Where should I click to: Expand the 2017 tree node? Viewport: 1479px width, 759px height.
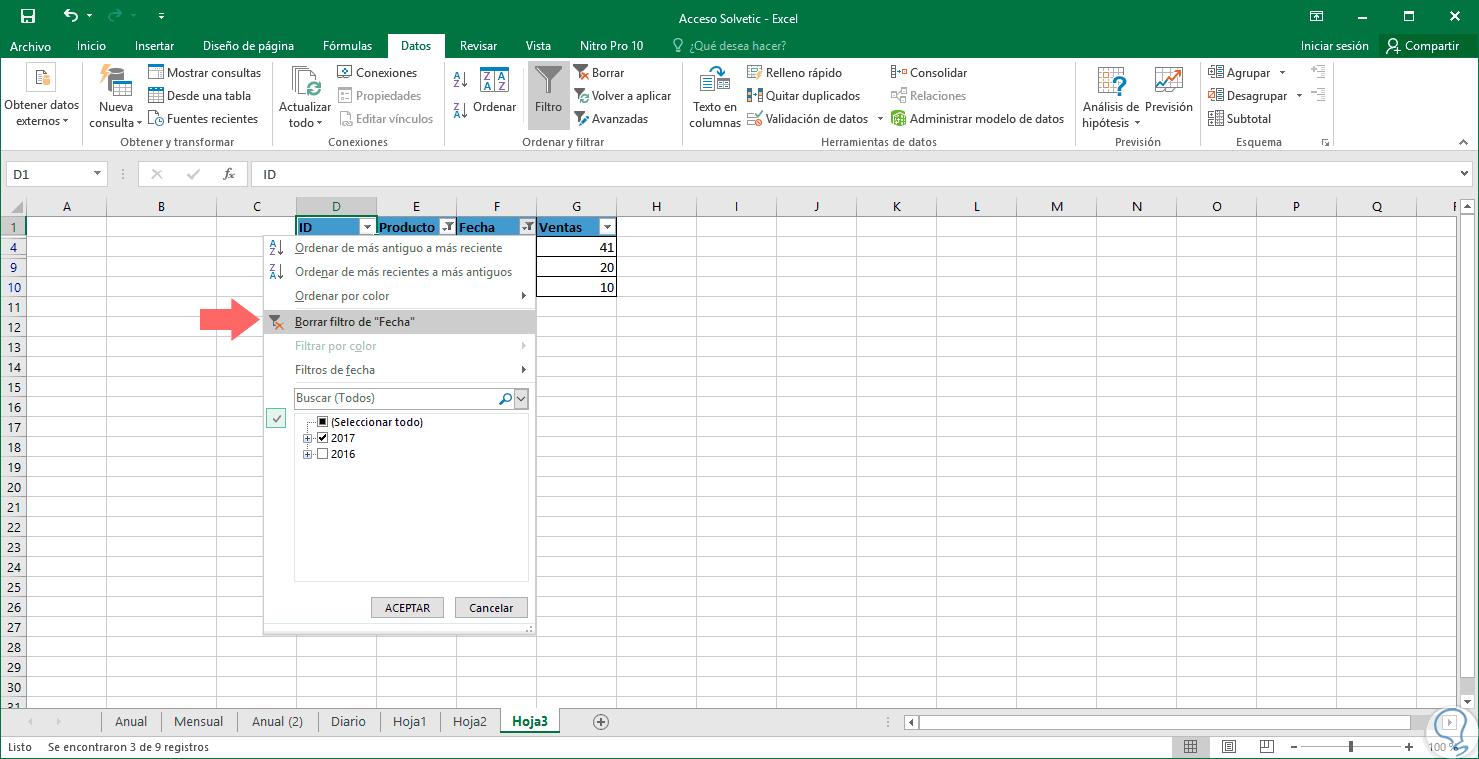point(308,438)
